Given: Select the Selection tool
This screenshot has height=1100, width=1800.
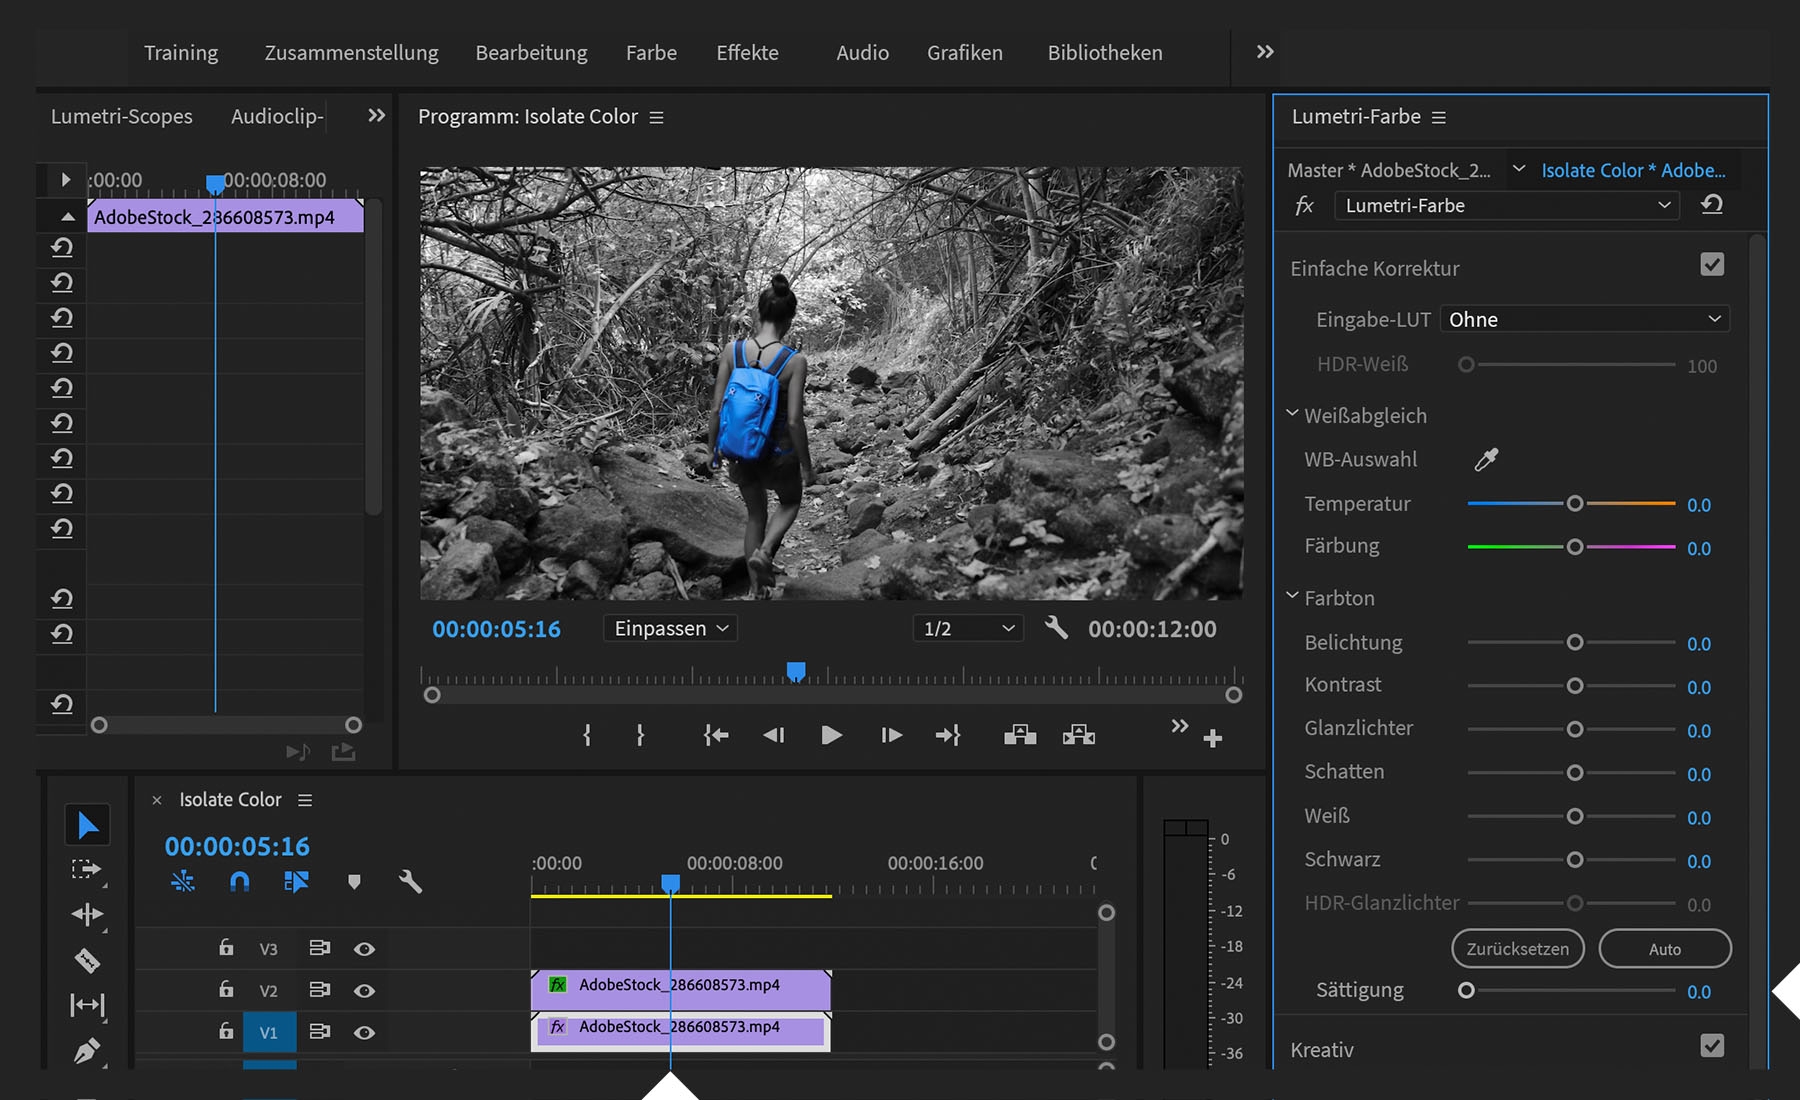Looking at the screenshot, I should click(x=88, y=824).
